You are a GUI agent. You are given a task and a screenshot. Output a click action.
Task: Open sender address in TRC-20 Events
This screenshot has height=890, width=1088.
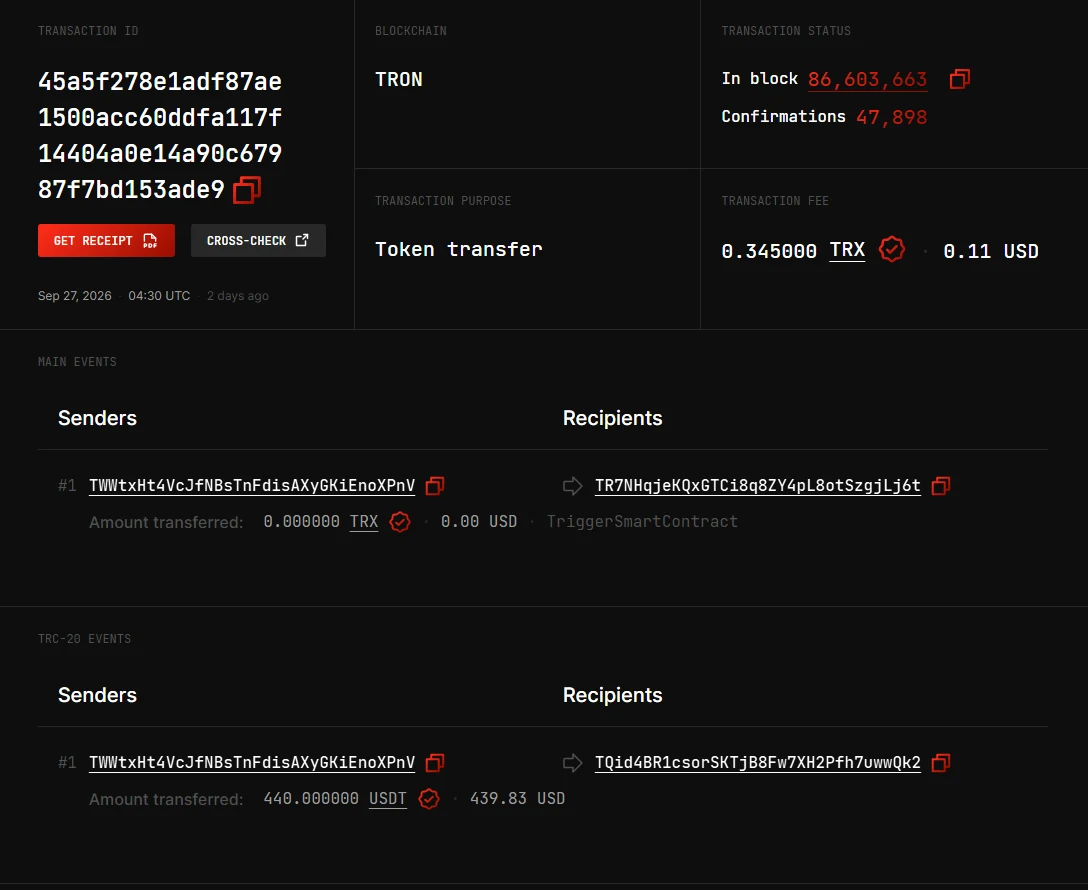pos(252,762)
